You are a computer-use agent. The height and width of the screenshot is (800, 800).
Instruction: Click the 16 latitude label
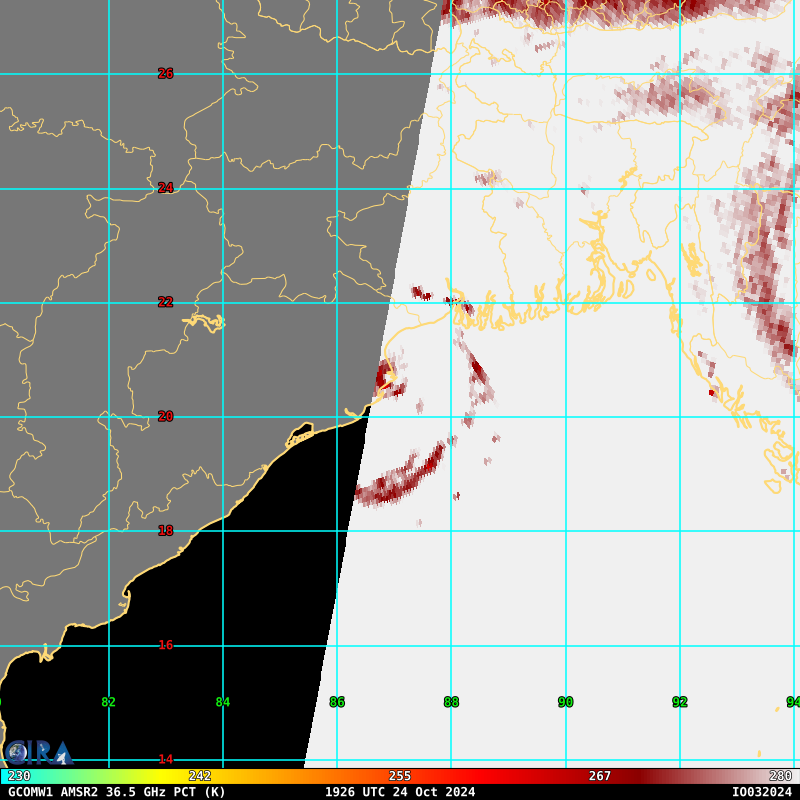pos(165,645)
